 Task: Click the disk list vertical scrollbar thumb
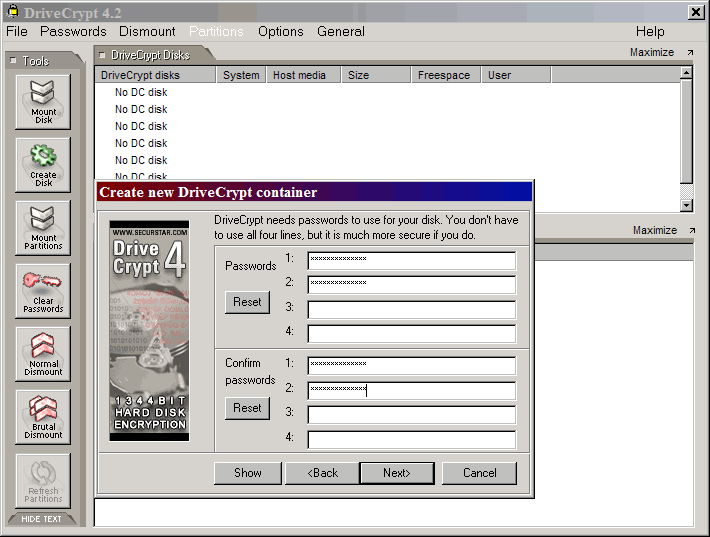point(686,131)
